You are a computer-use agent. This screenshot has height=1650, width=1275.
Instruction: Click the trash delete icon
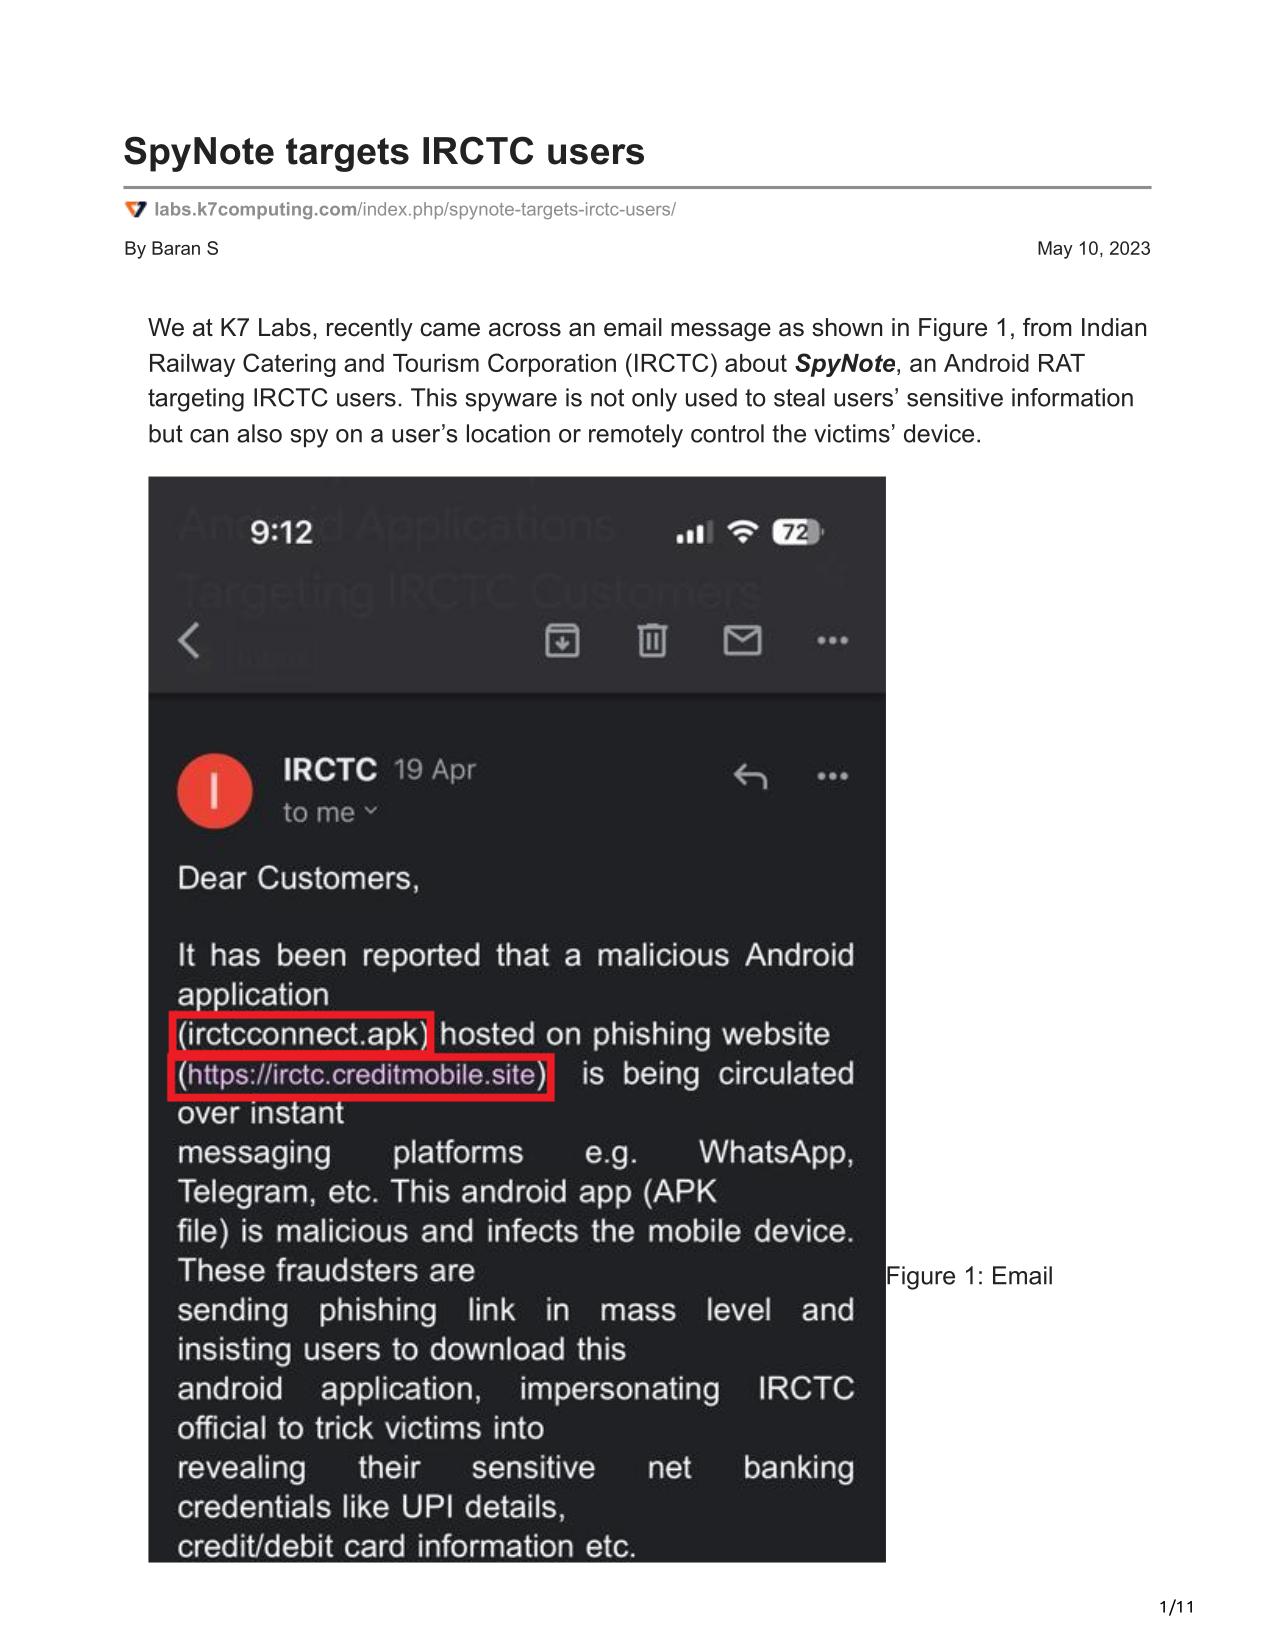pyautogui.click(x=652, y=640)
